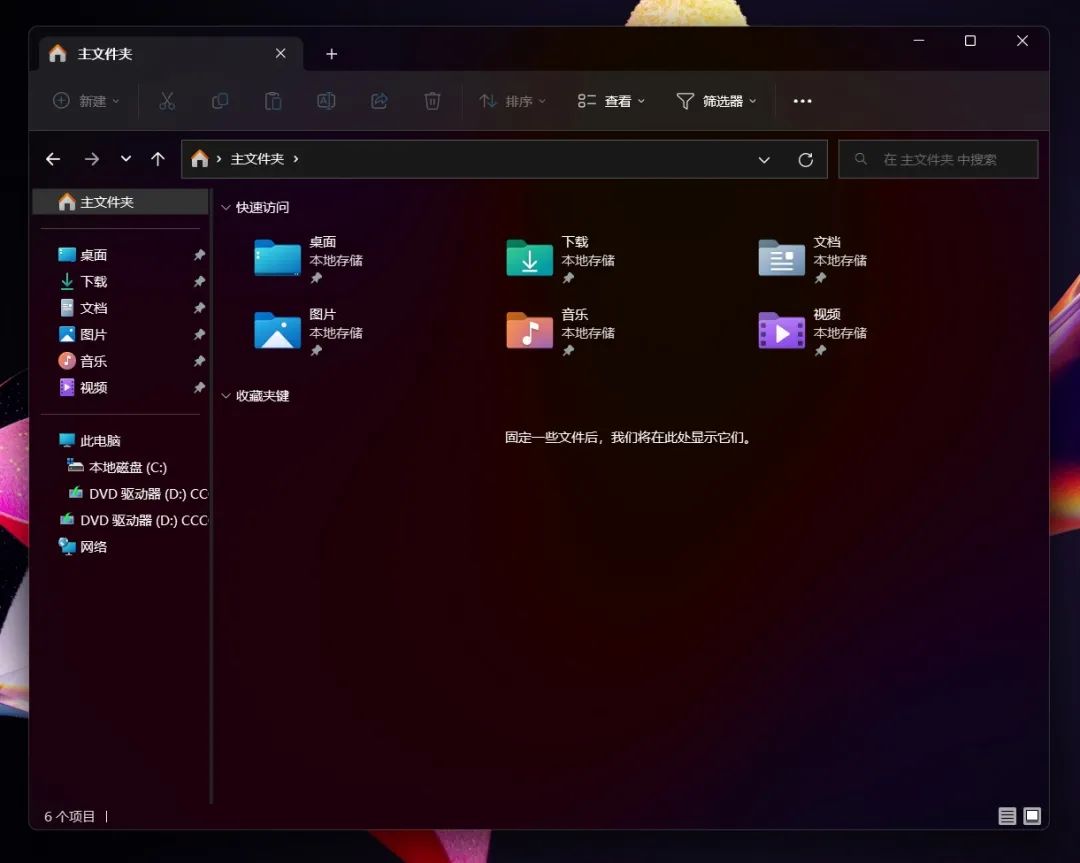Open the 排序 sort dropdown

512,101
